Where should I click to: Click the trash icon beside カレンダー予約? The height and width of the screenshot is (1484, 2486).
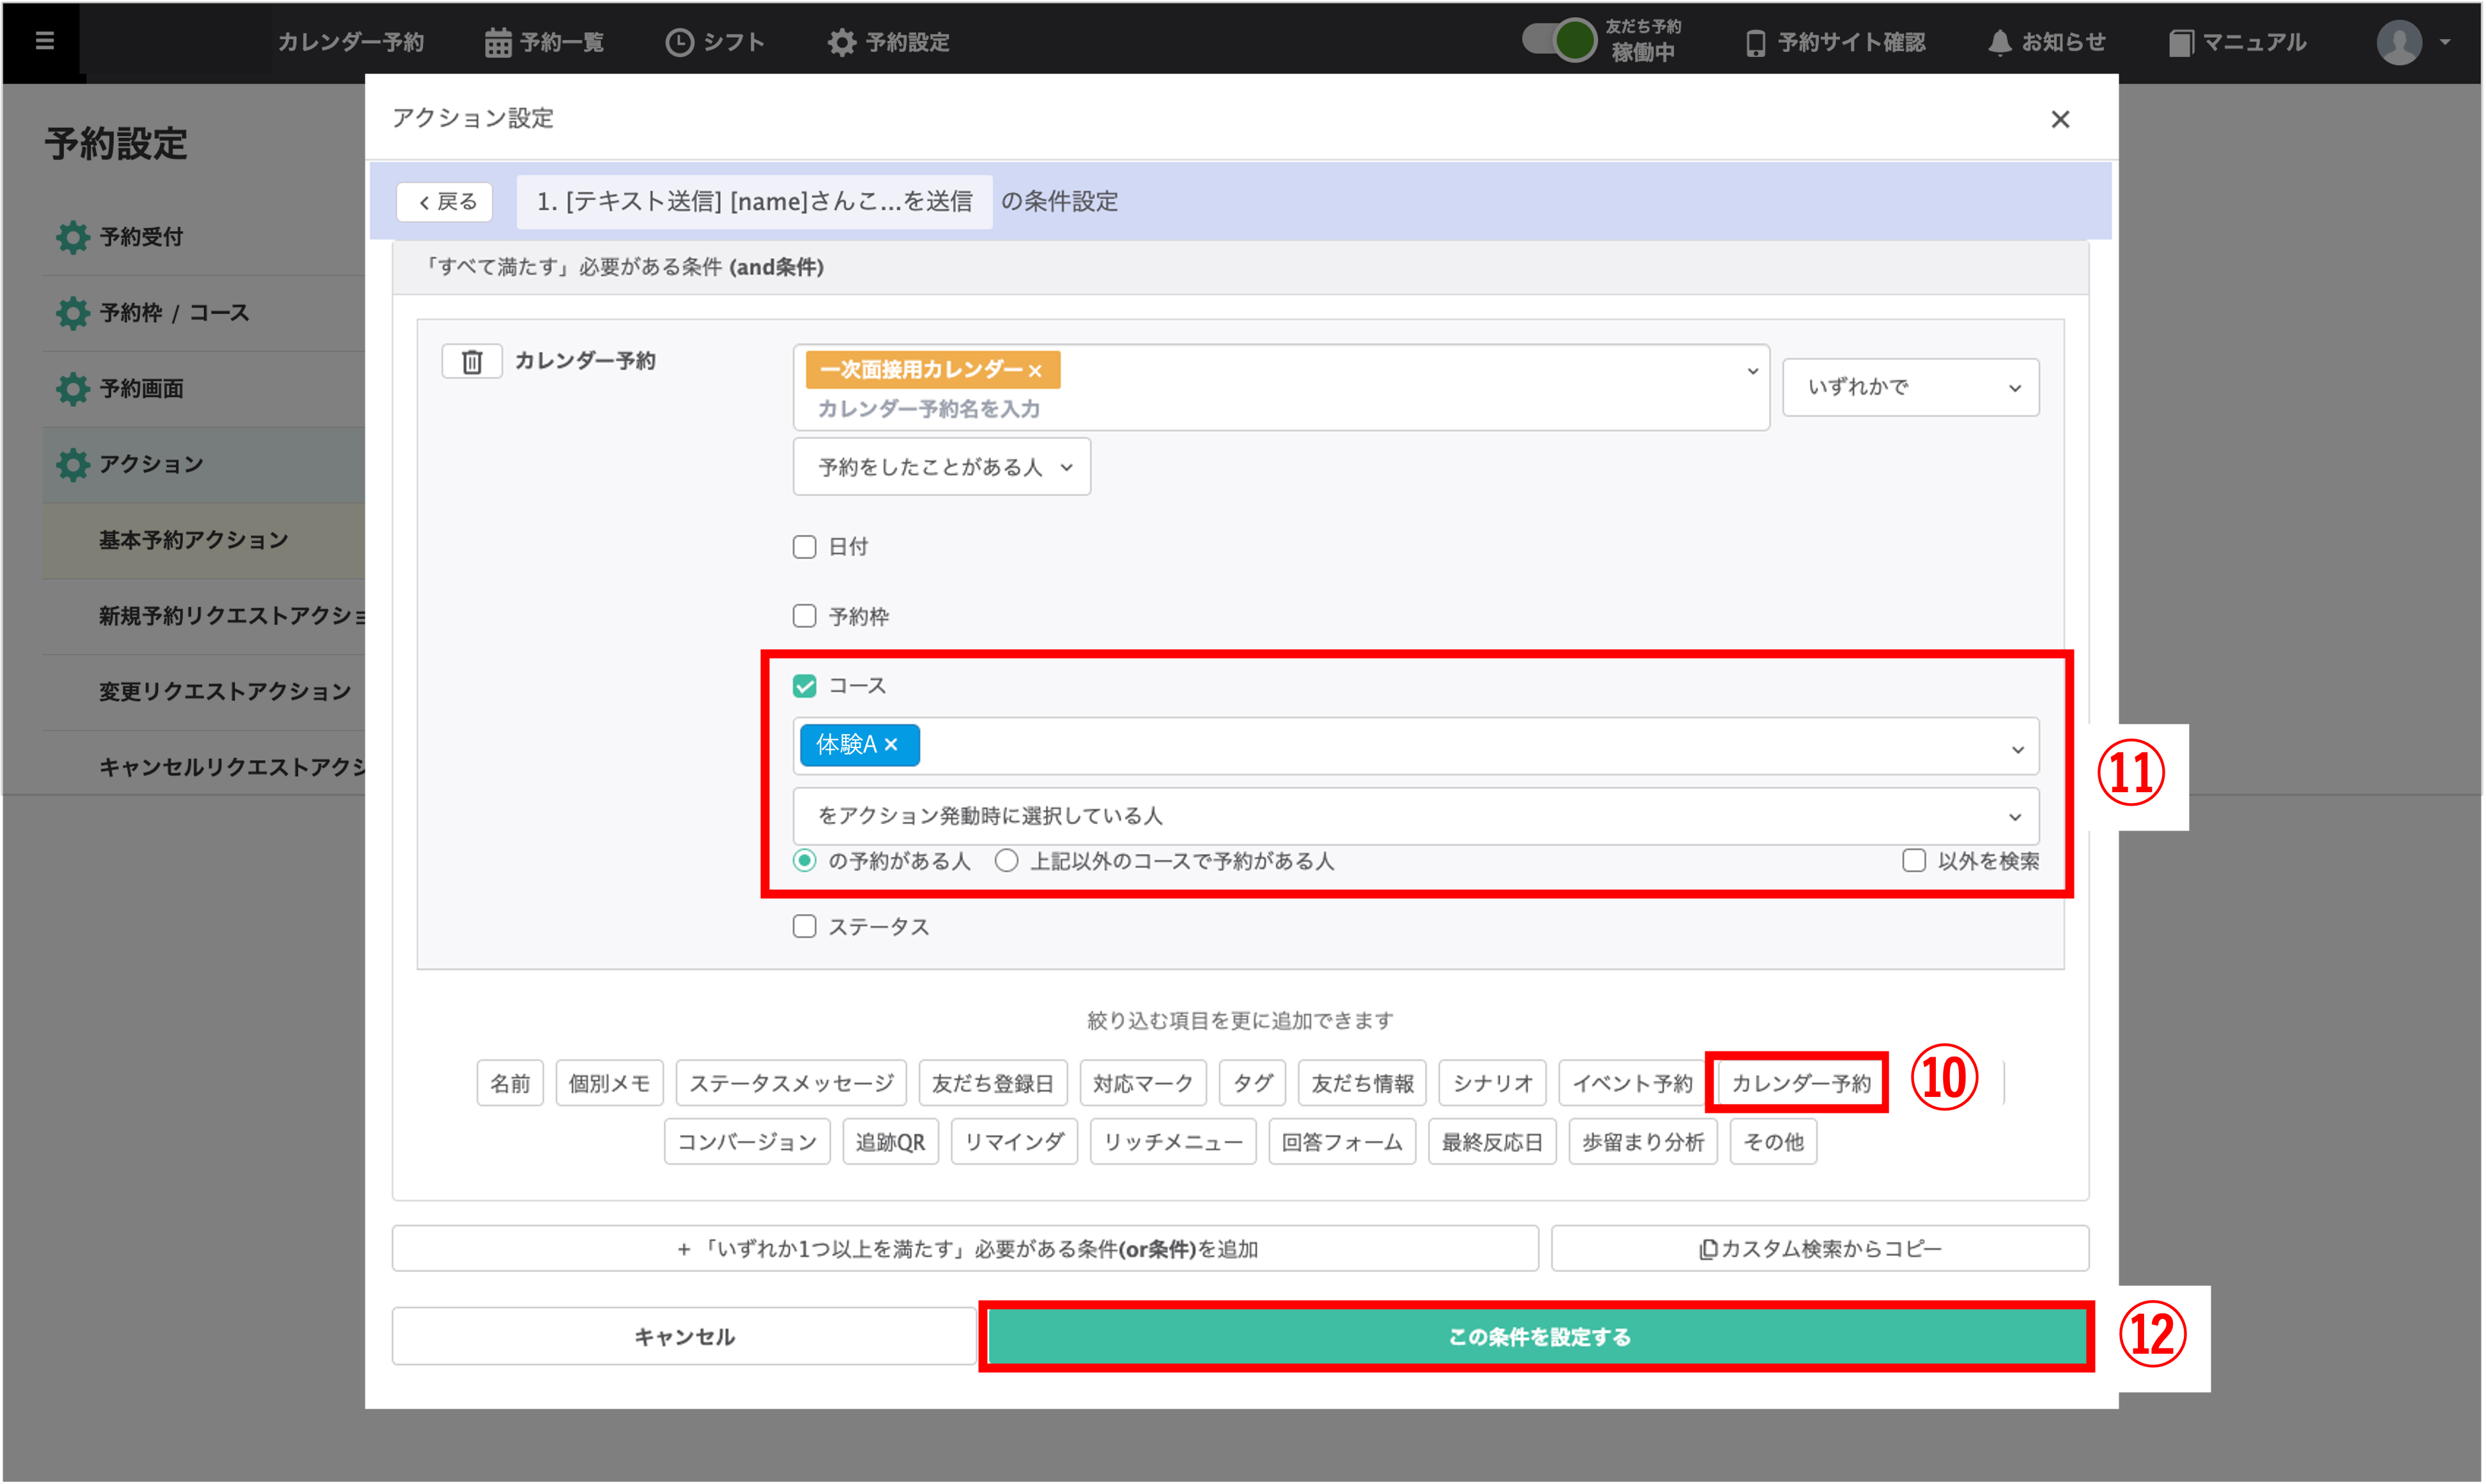point(472,361)
